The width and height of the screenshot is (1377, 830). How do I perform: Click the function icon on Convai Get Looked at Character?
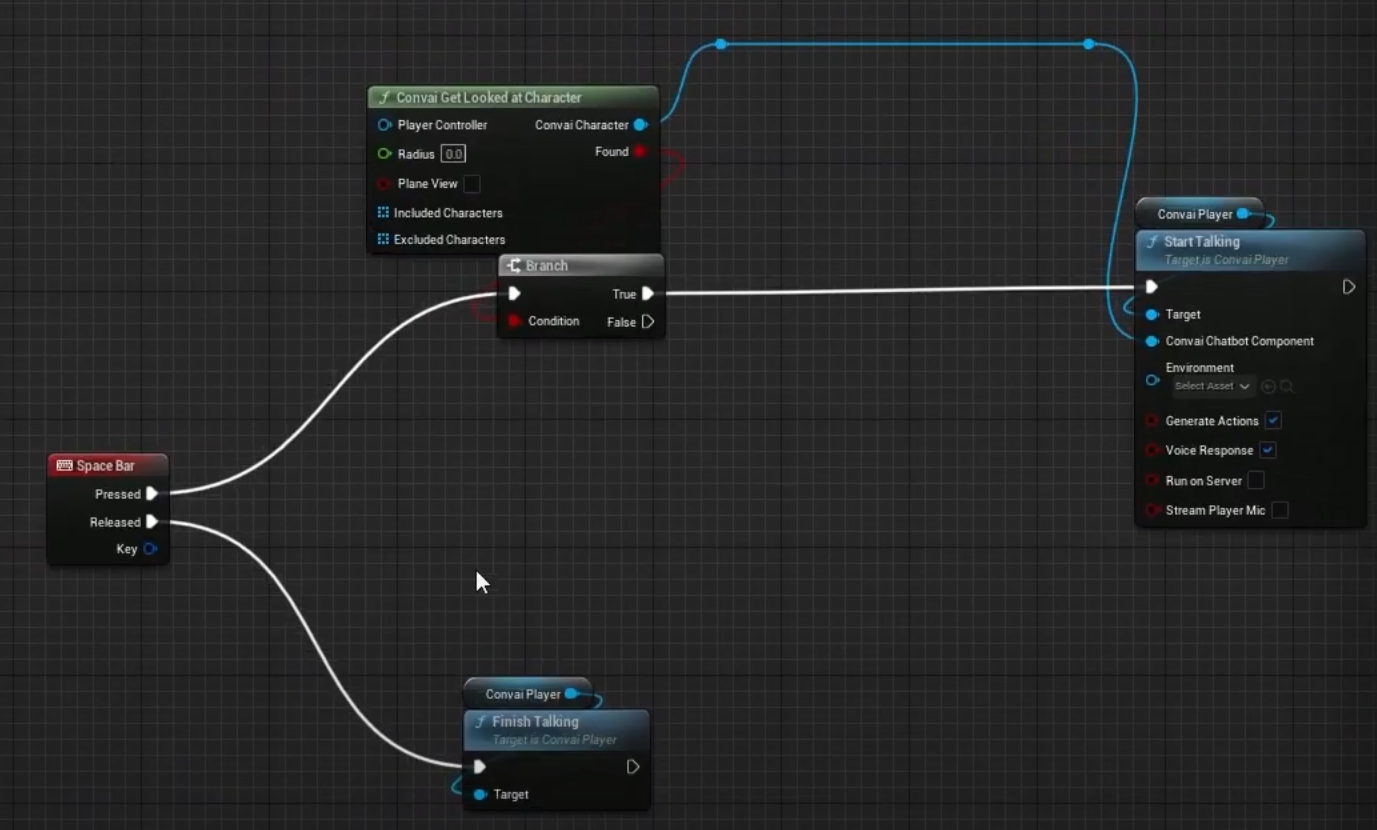383,98
